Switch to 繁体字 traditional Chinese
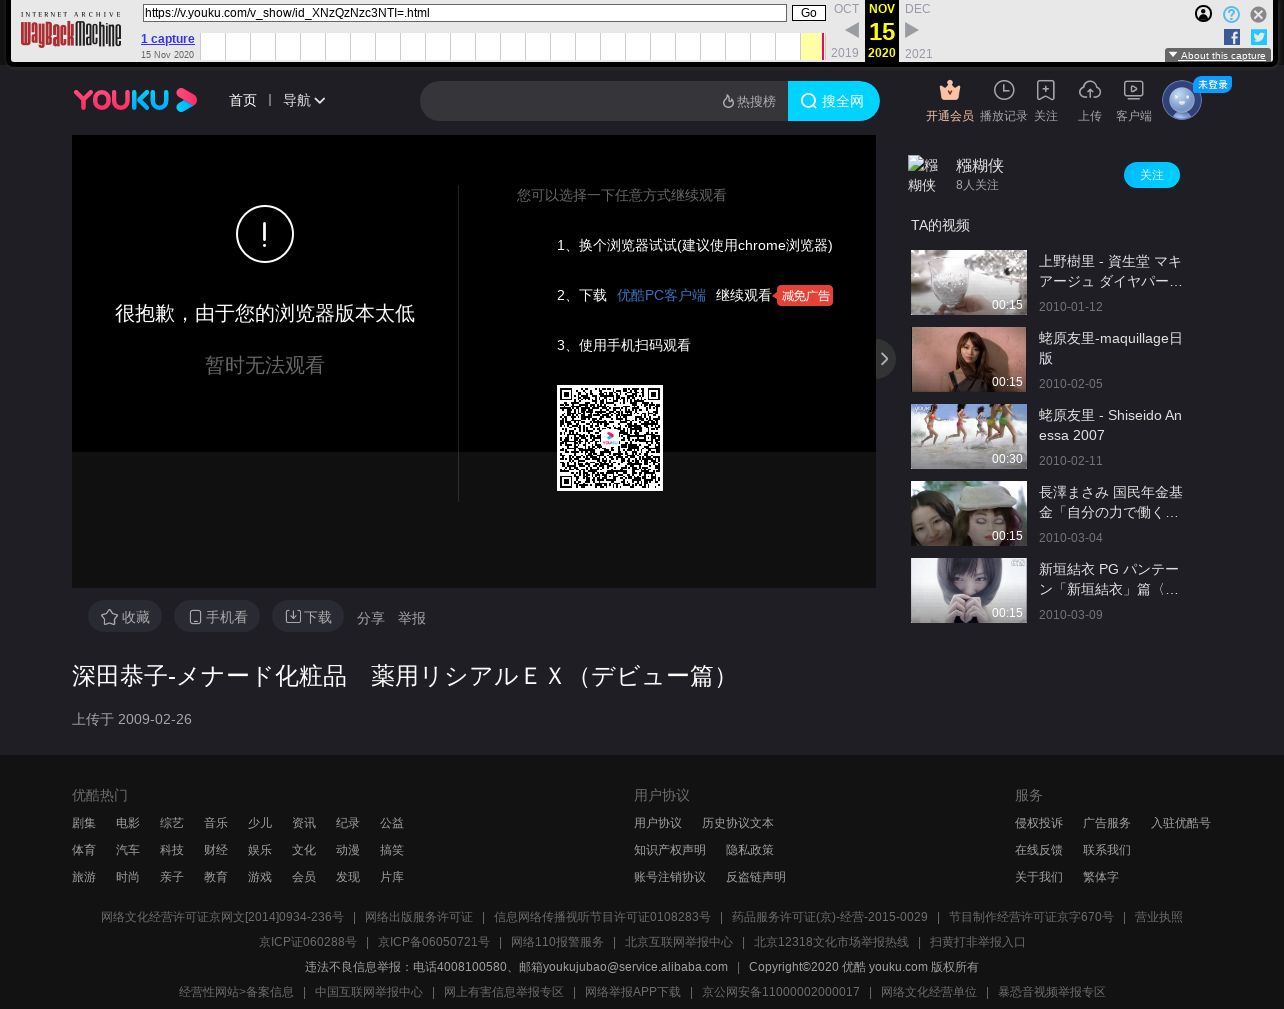 (1101, 877)
